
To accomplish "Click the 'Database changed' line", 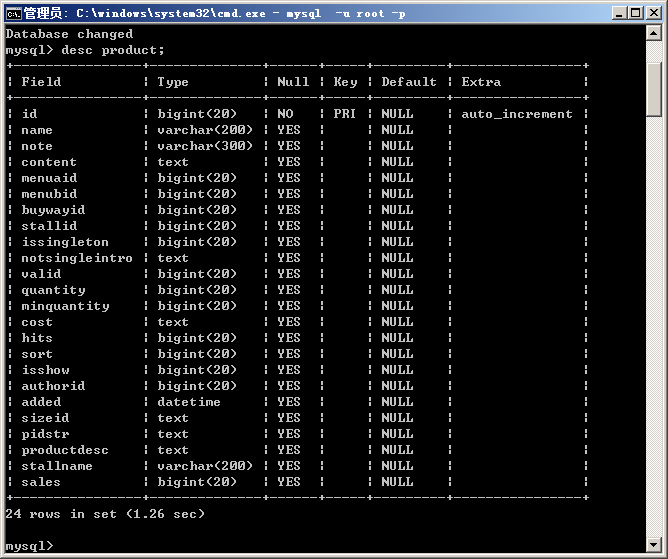I will 69,34.
